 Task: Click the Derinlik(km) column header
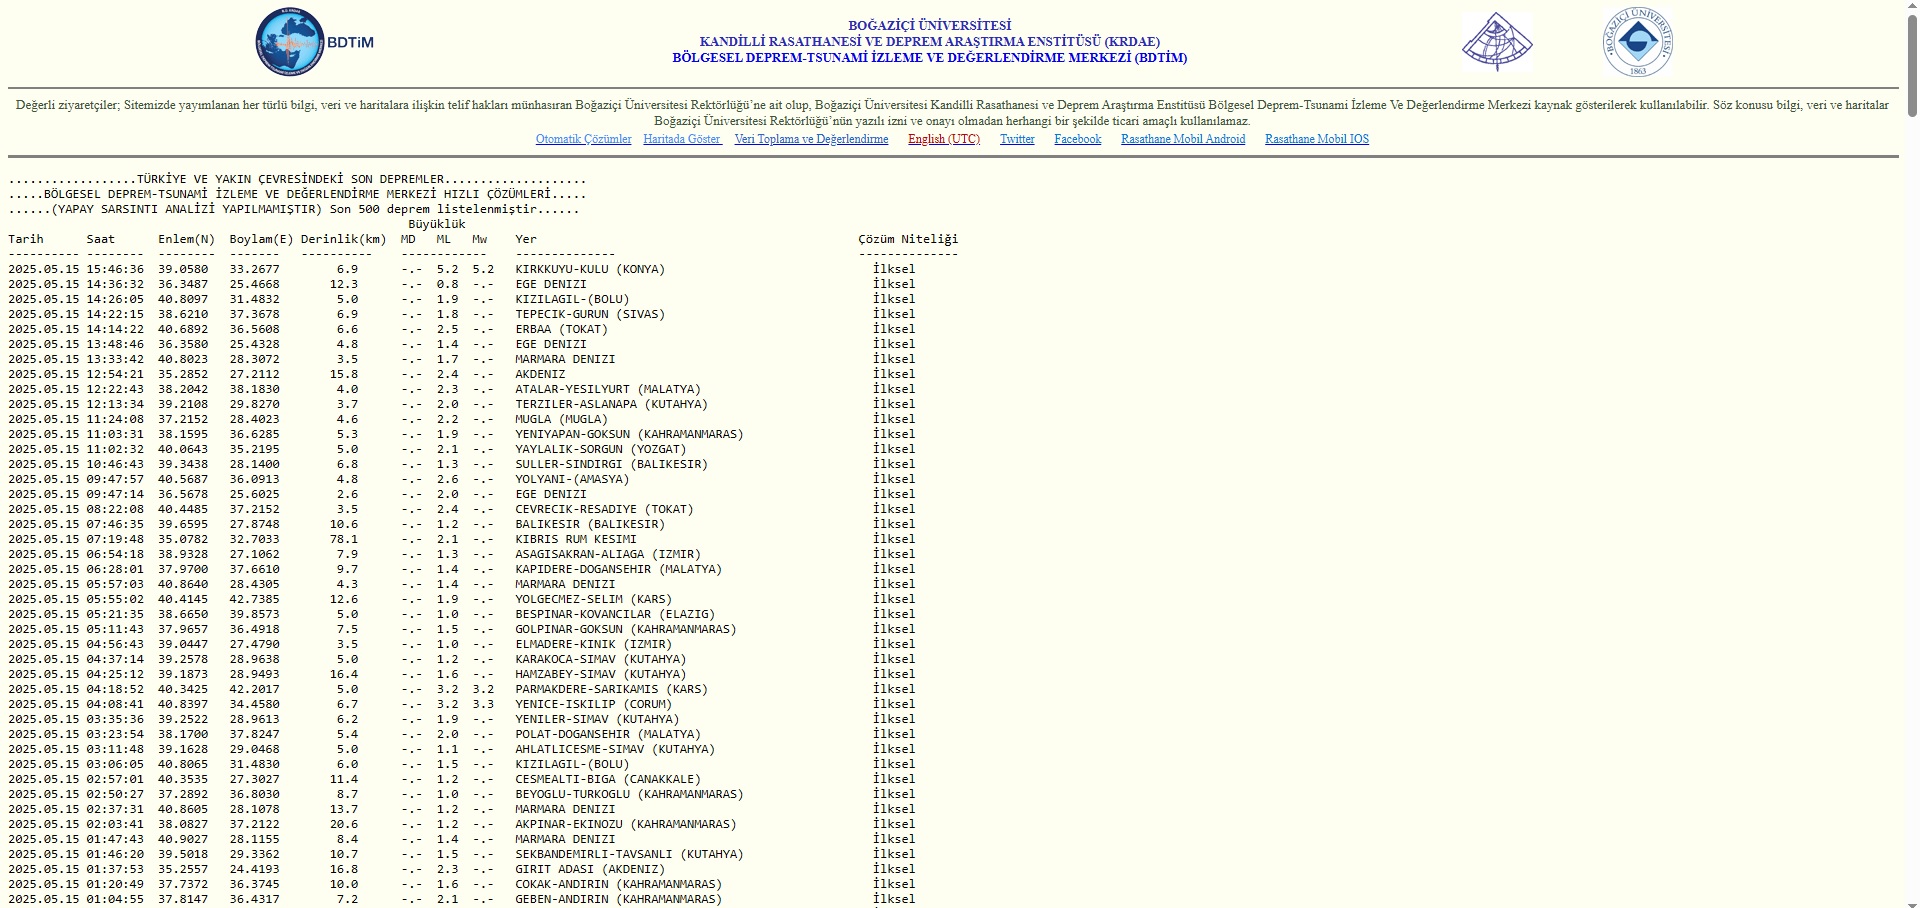point(344,239)
